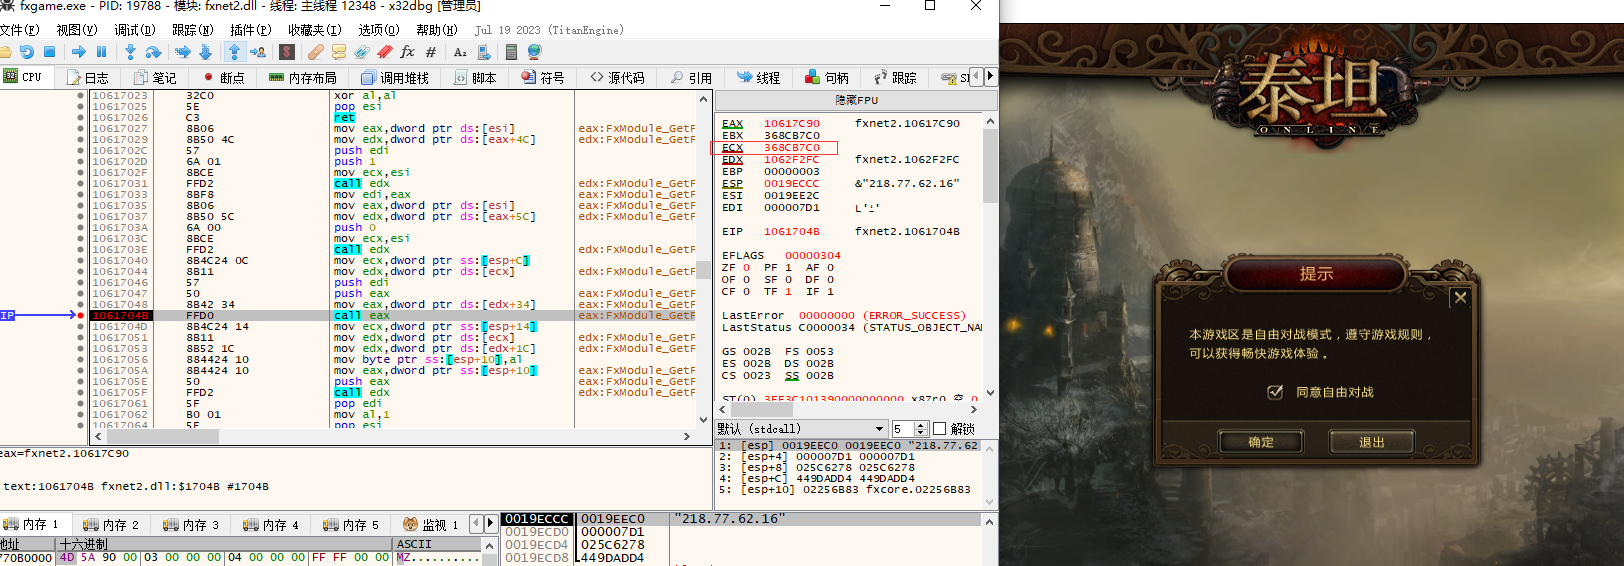Click the left arrow beside the 监视 1 tab
This screenshot has width=1624, height=566.
click(478, 523)
